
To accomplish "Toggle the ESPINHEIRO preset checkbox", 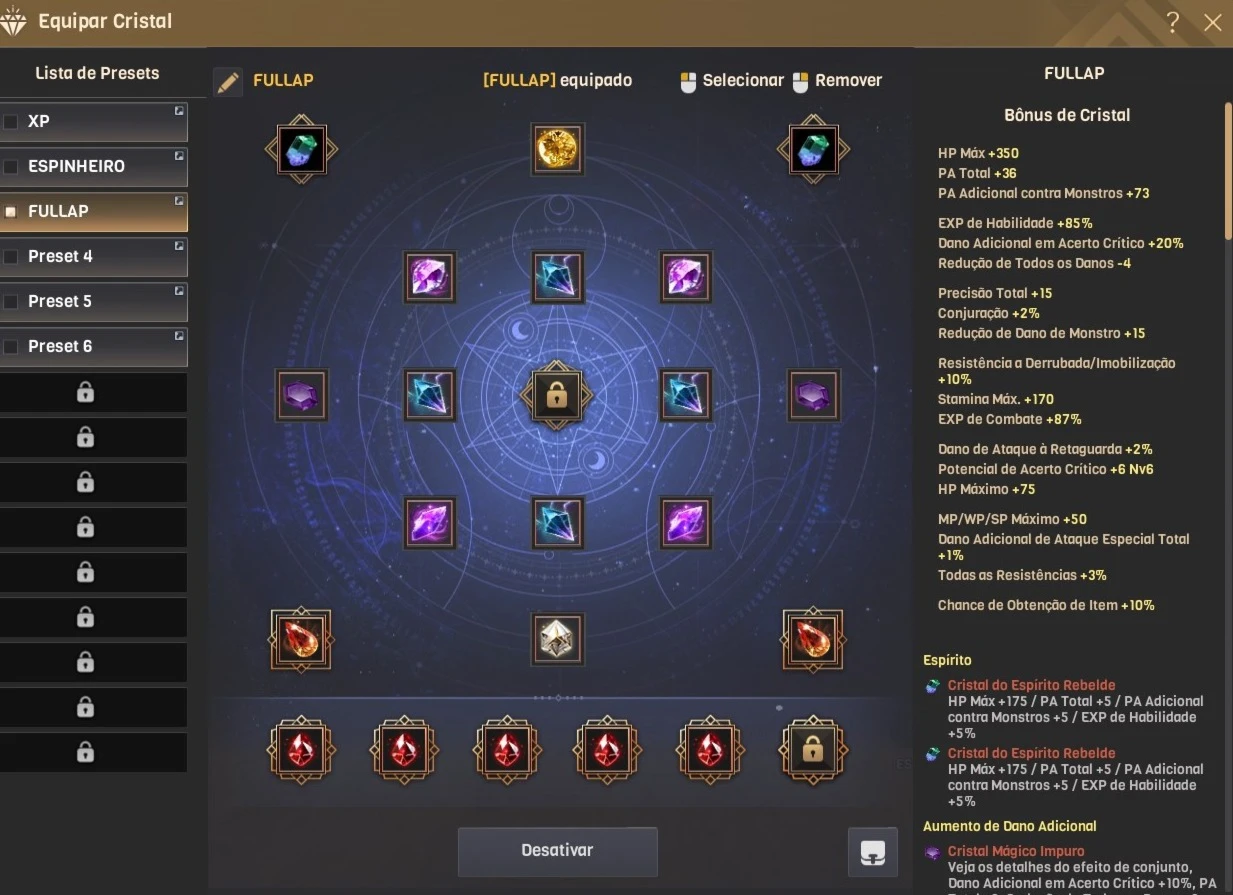I will click(11, 167).
